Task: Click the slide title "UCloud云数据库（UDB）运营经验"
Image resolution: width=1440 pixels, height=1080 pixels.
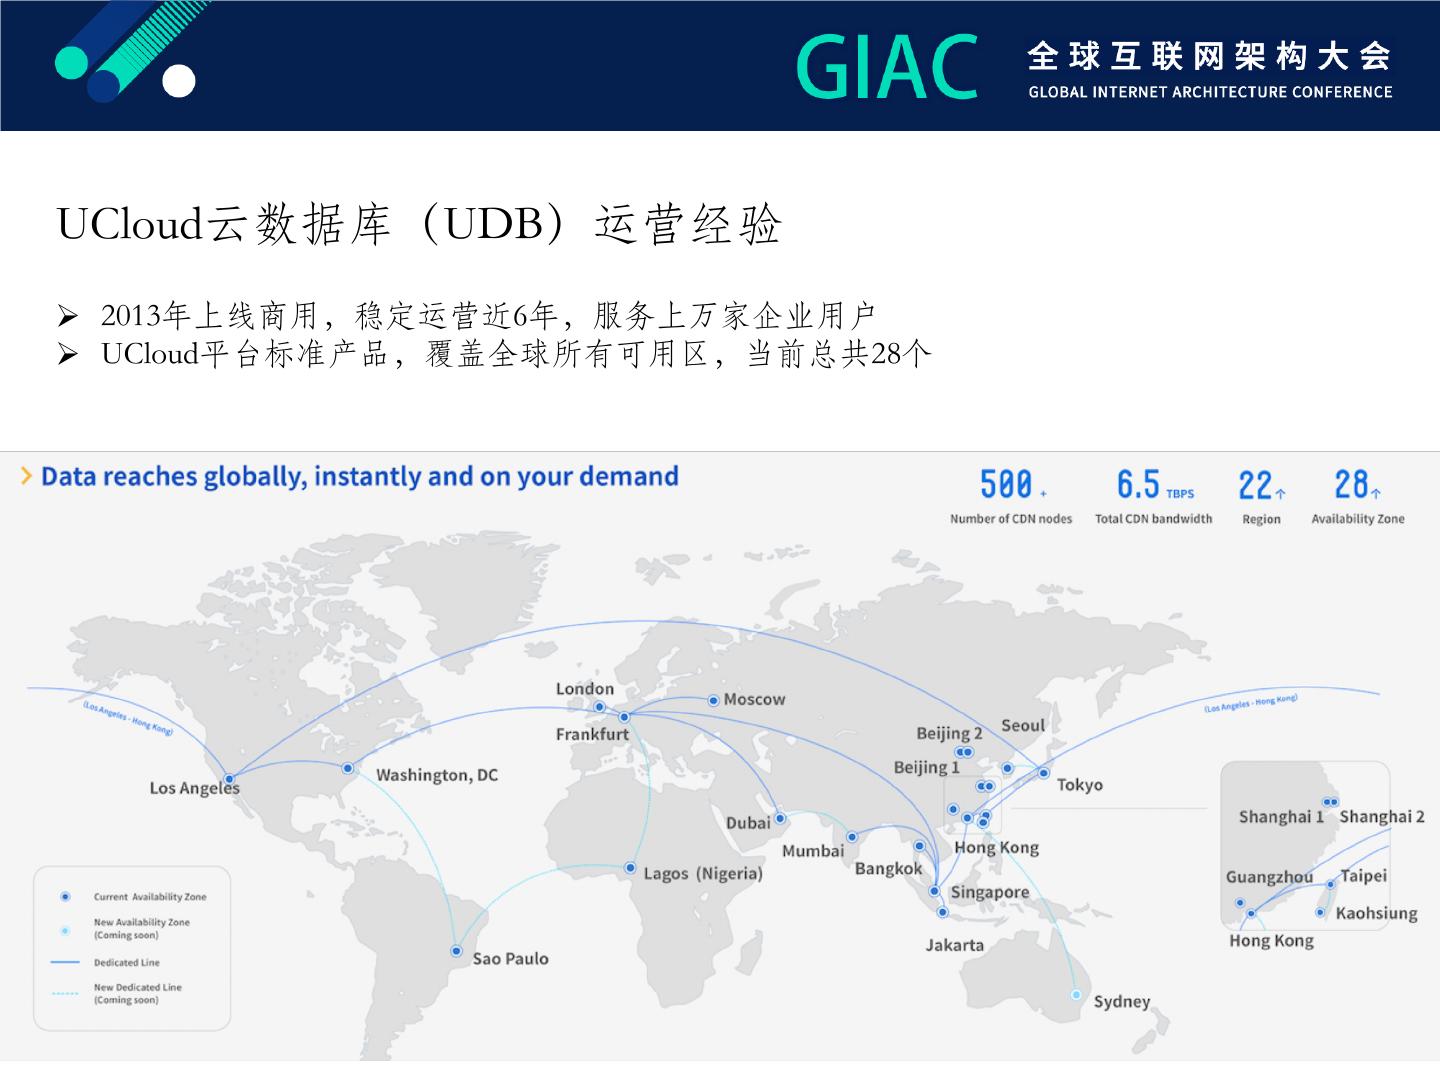Action: [419, 225]
